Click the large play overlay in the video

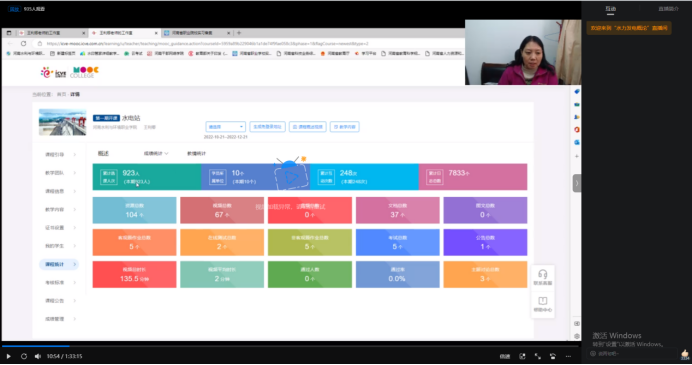pos(290,176)
